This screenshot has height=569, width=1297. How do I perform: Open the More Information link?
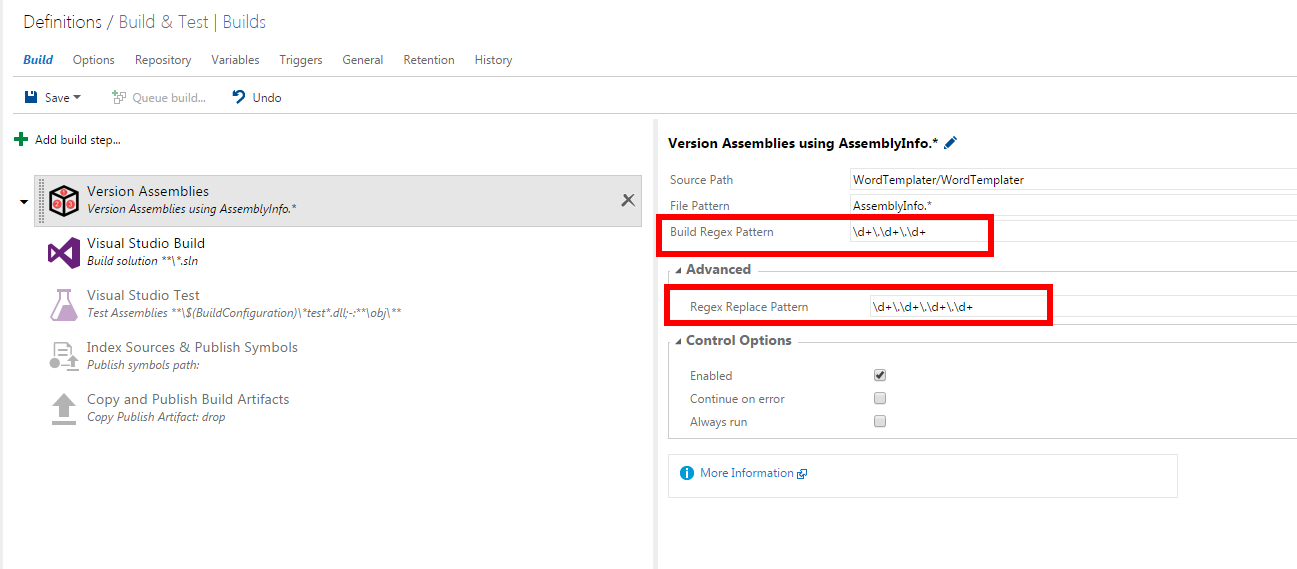tap(746, 473)
